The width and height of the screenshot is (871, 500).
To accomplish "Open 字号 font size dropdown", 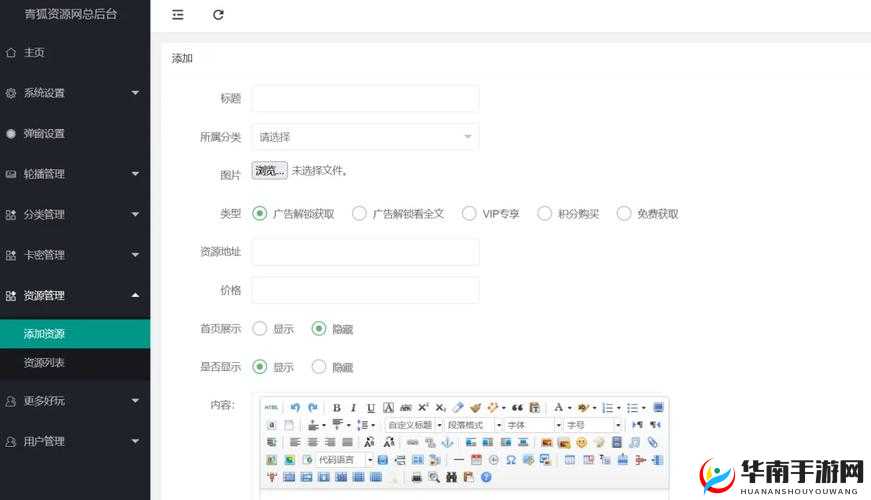I will 593,425.
